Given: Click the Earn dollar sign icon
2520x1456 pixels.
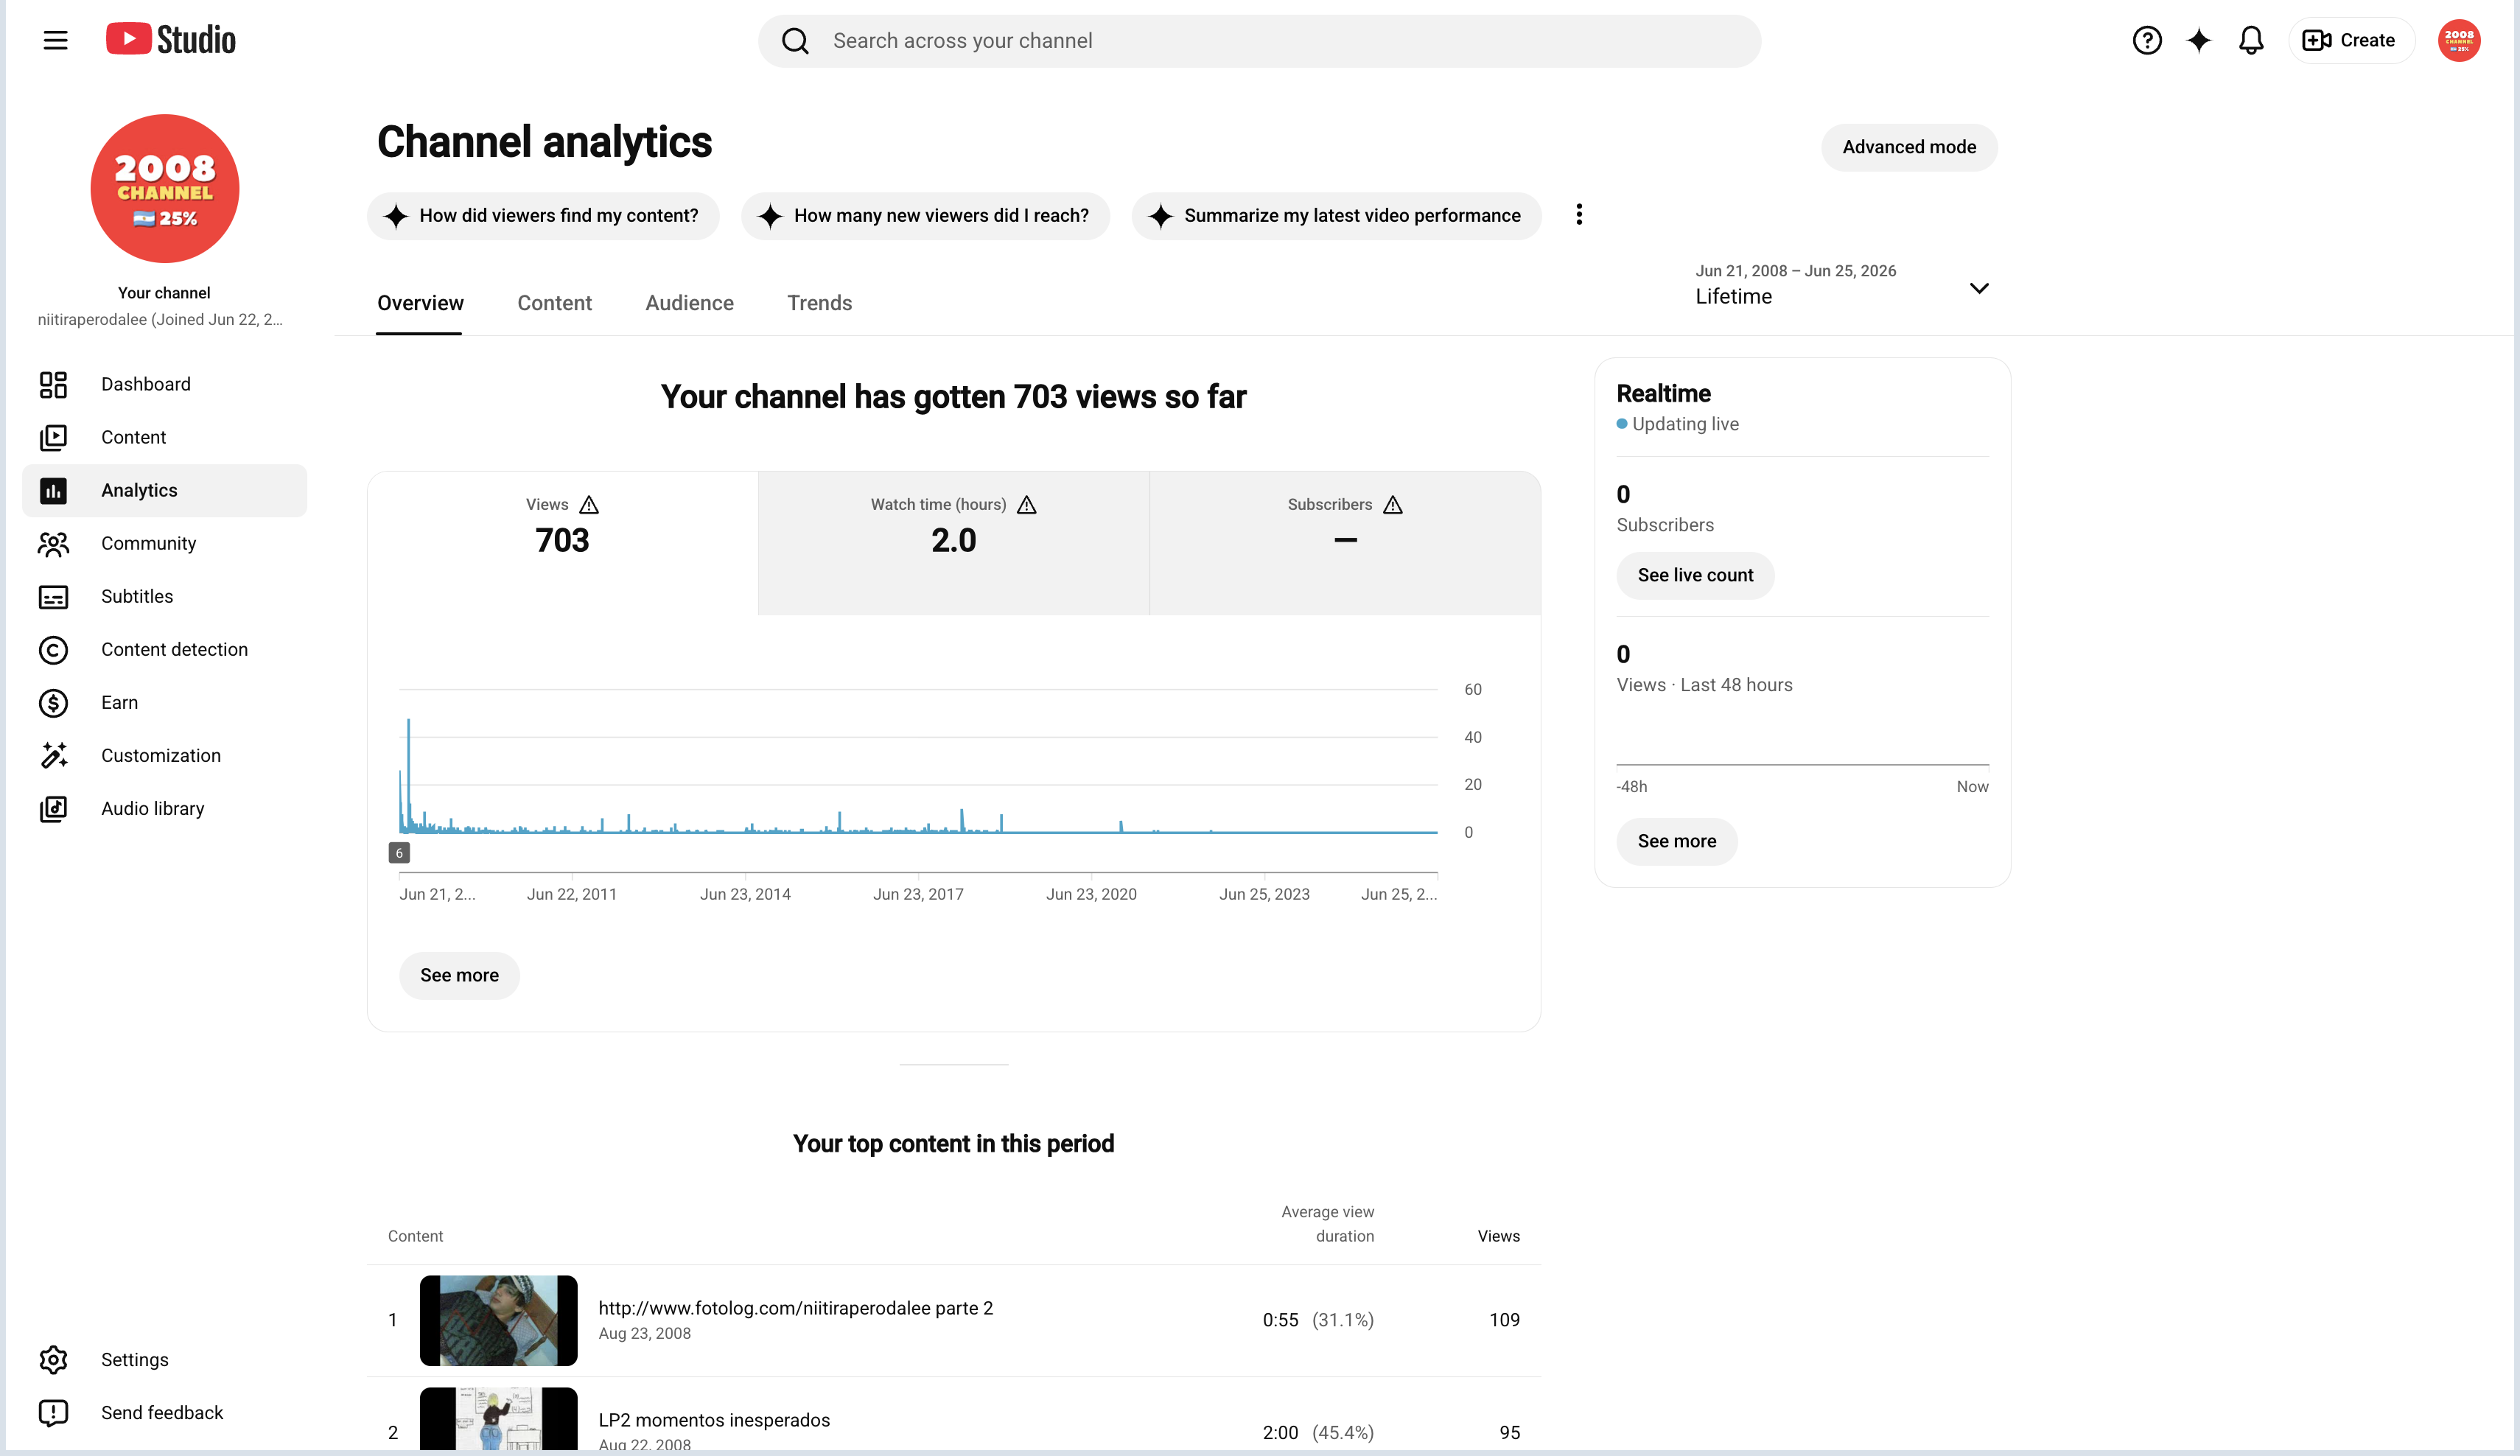Looking at the screenshot, I should tap(53, 702).
